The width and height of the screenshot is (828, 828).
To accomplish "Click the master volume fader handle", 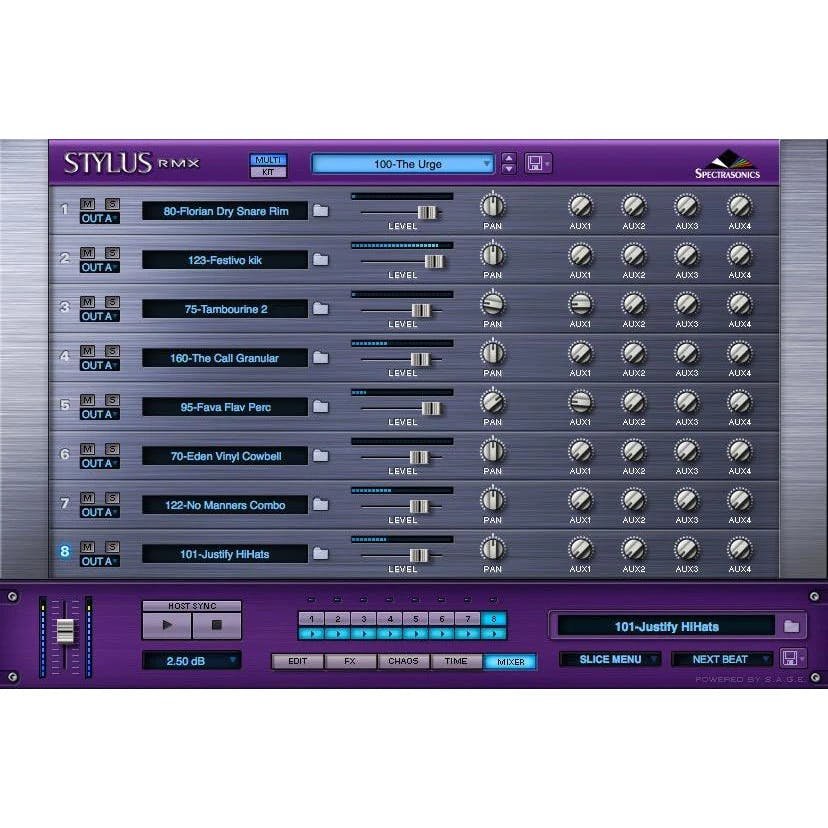I will point(65,631).
